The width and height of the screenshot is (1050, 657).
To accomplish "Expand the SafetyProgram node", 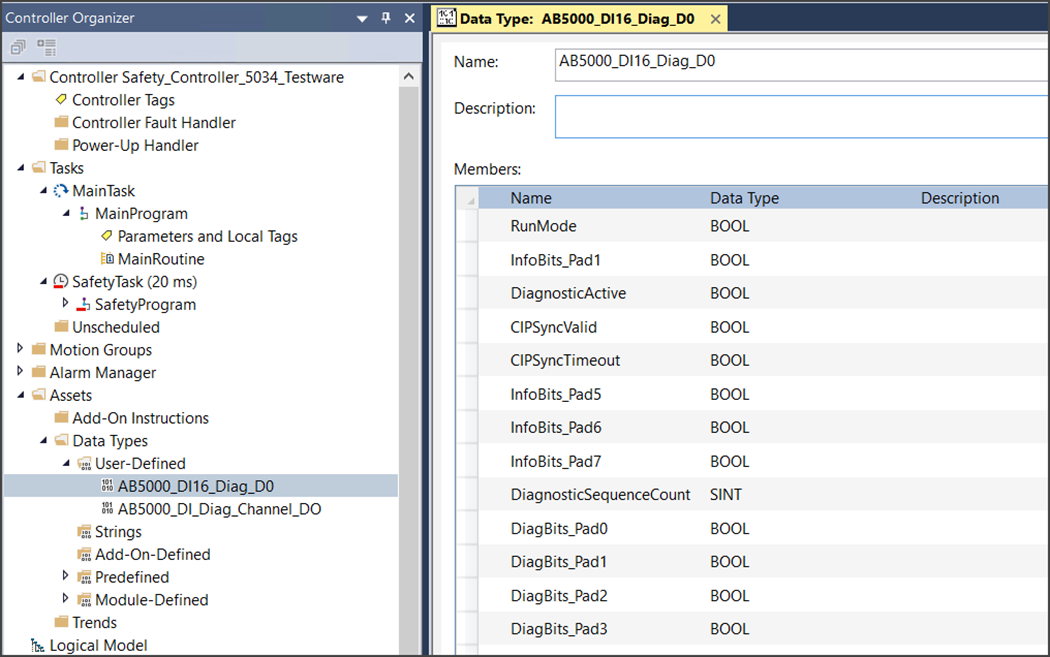I will point(66,304).
